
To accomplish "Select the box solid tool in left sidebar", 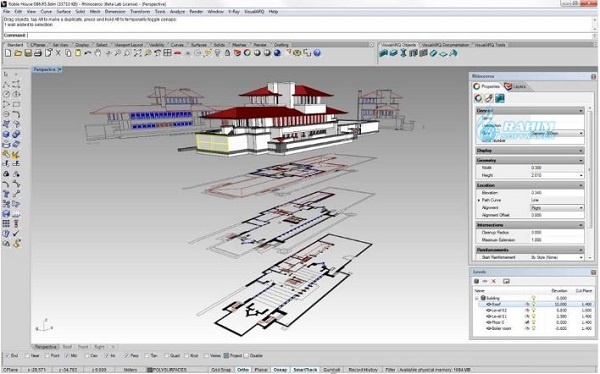I will [6, 134].
